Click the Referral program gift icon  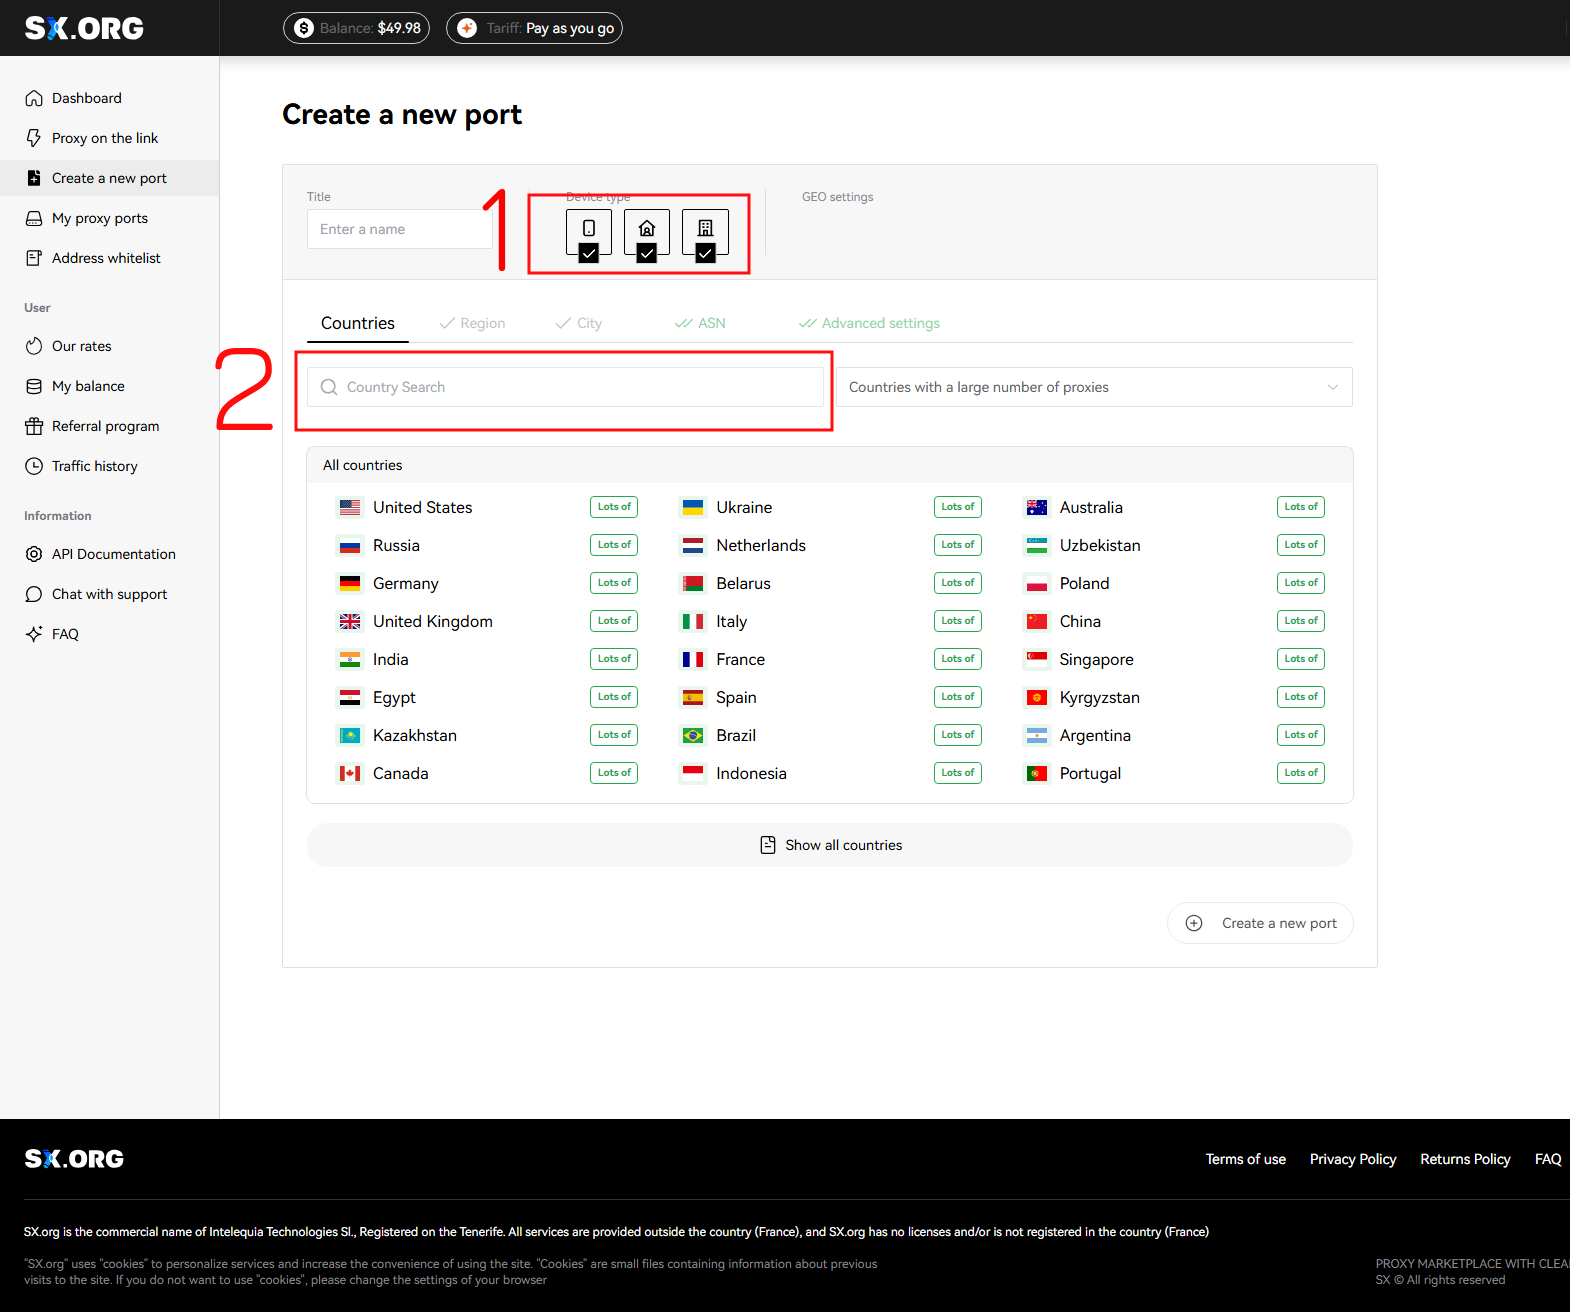pos(34,426)
